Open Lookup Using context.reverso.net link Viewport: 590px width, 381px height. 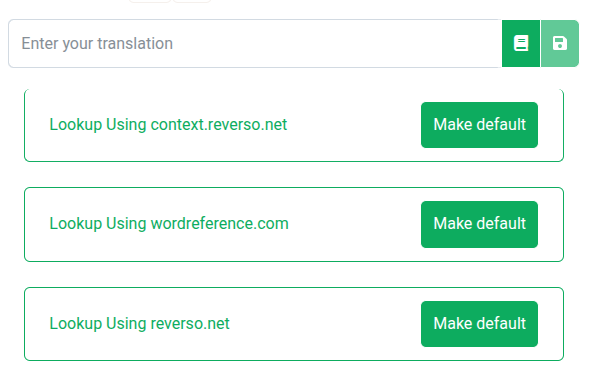coord(168,124)
